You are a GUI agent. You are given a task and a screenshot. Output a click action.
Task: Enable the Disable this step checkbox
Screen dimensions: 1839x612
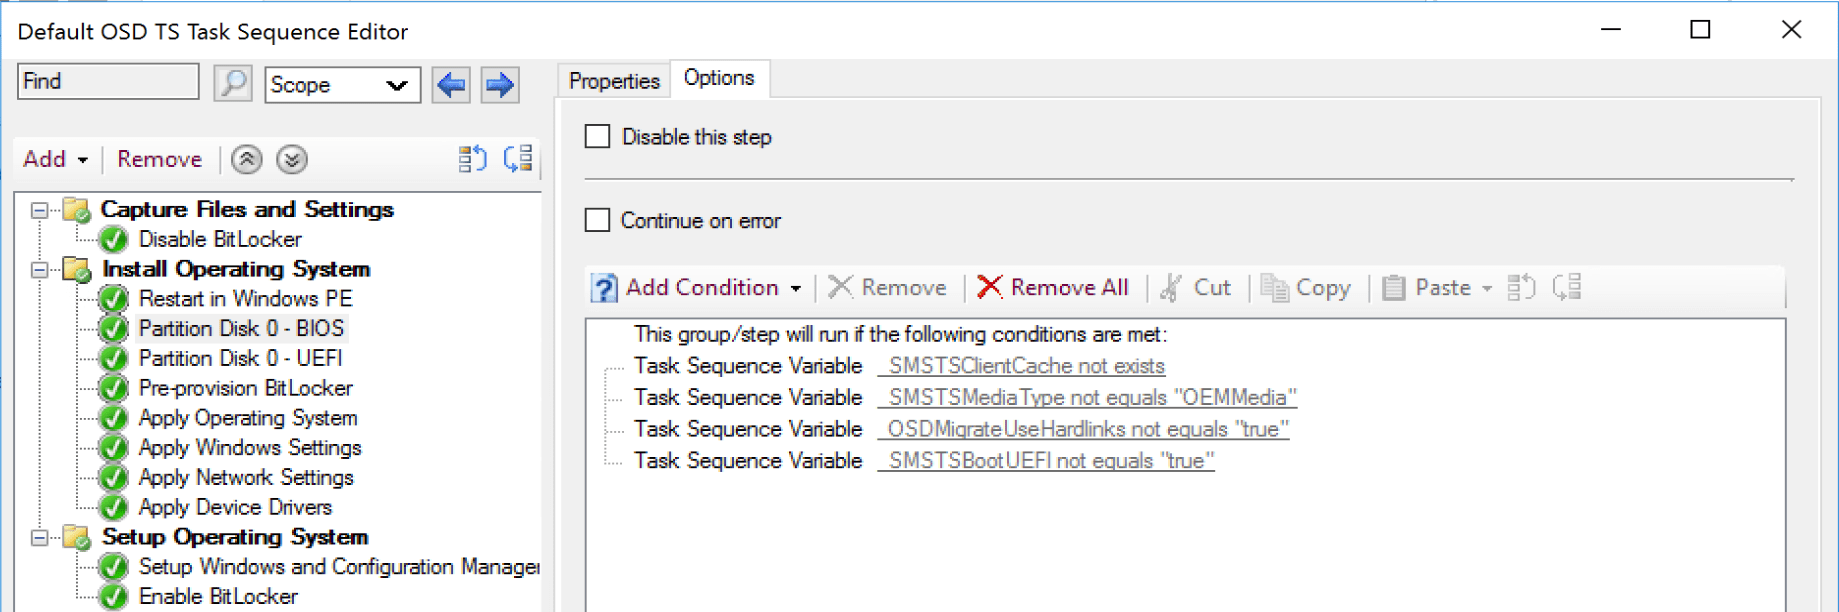point(598,137)
